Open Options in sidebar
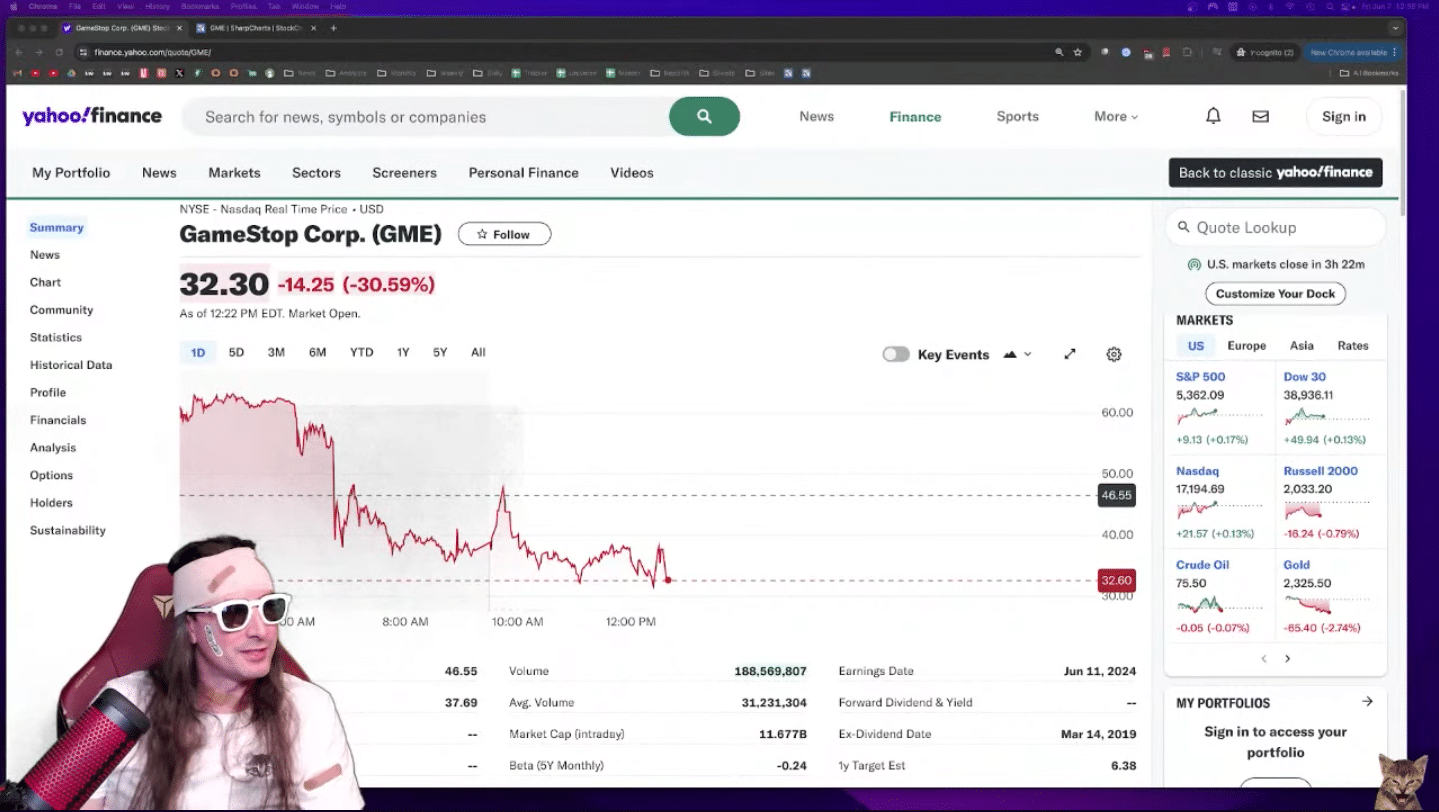Image resolution: width=1439 pixels, height=812 pixels. (x=51, y=475)
